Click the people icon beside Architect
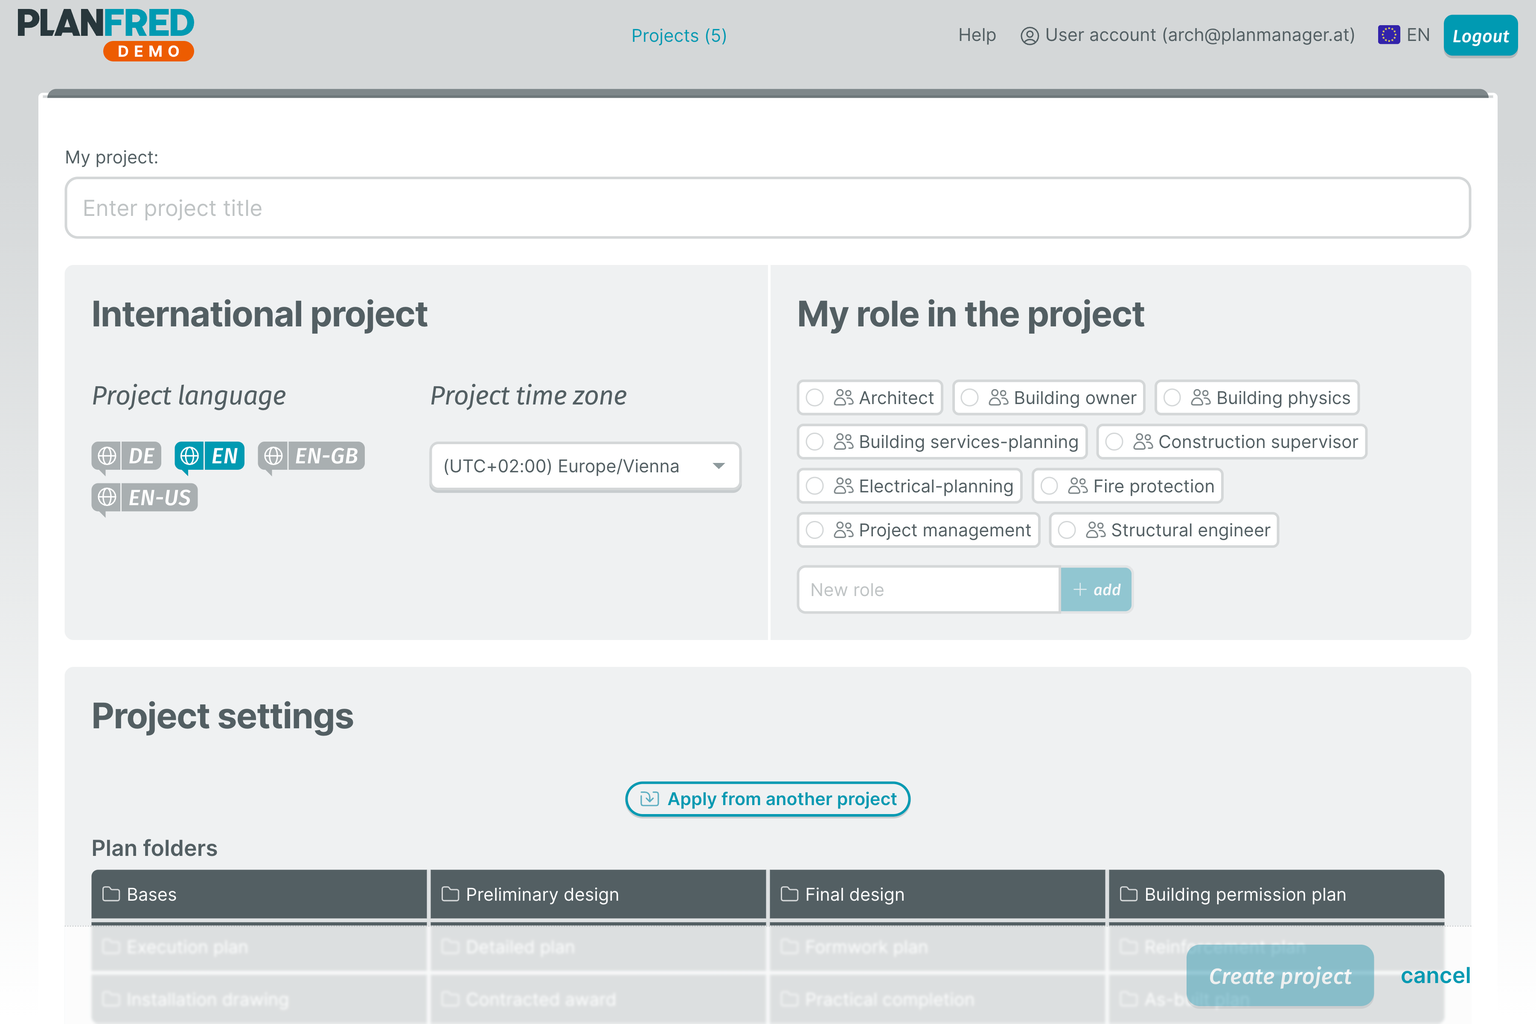 click(844, 398)
